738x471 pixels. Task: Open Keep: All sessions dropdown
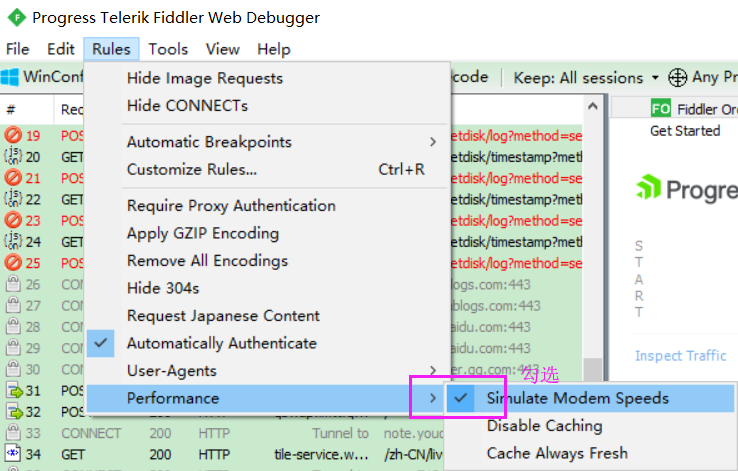click(x=586, y=78)
